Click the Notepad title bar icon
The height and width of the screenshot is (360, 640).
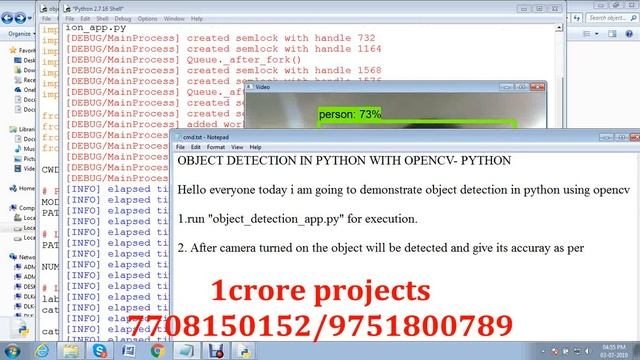(x=178, y=137)
